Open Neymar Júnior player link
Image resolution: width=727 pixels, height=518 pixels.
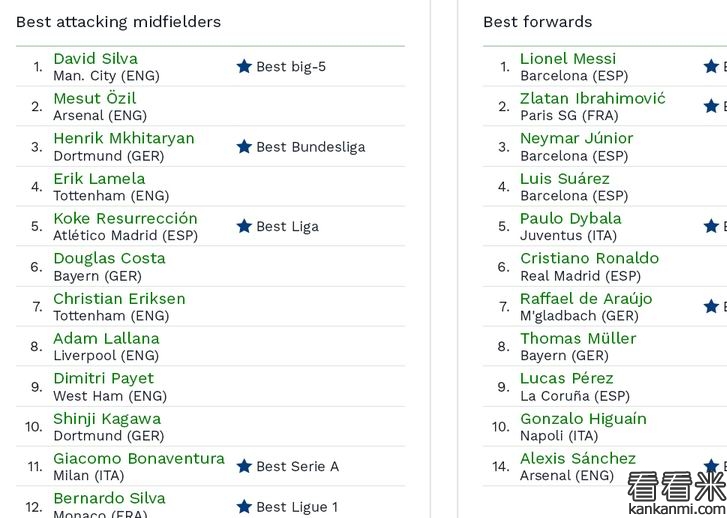tap(576, 139)
